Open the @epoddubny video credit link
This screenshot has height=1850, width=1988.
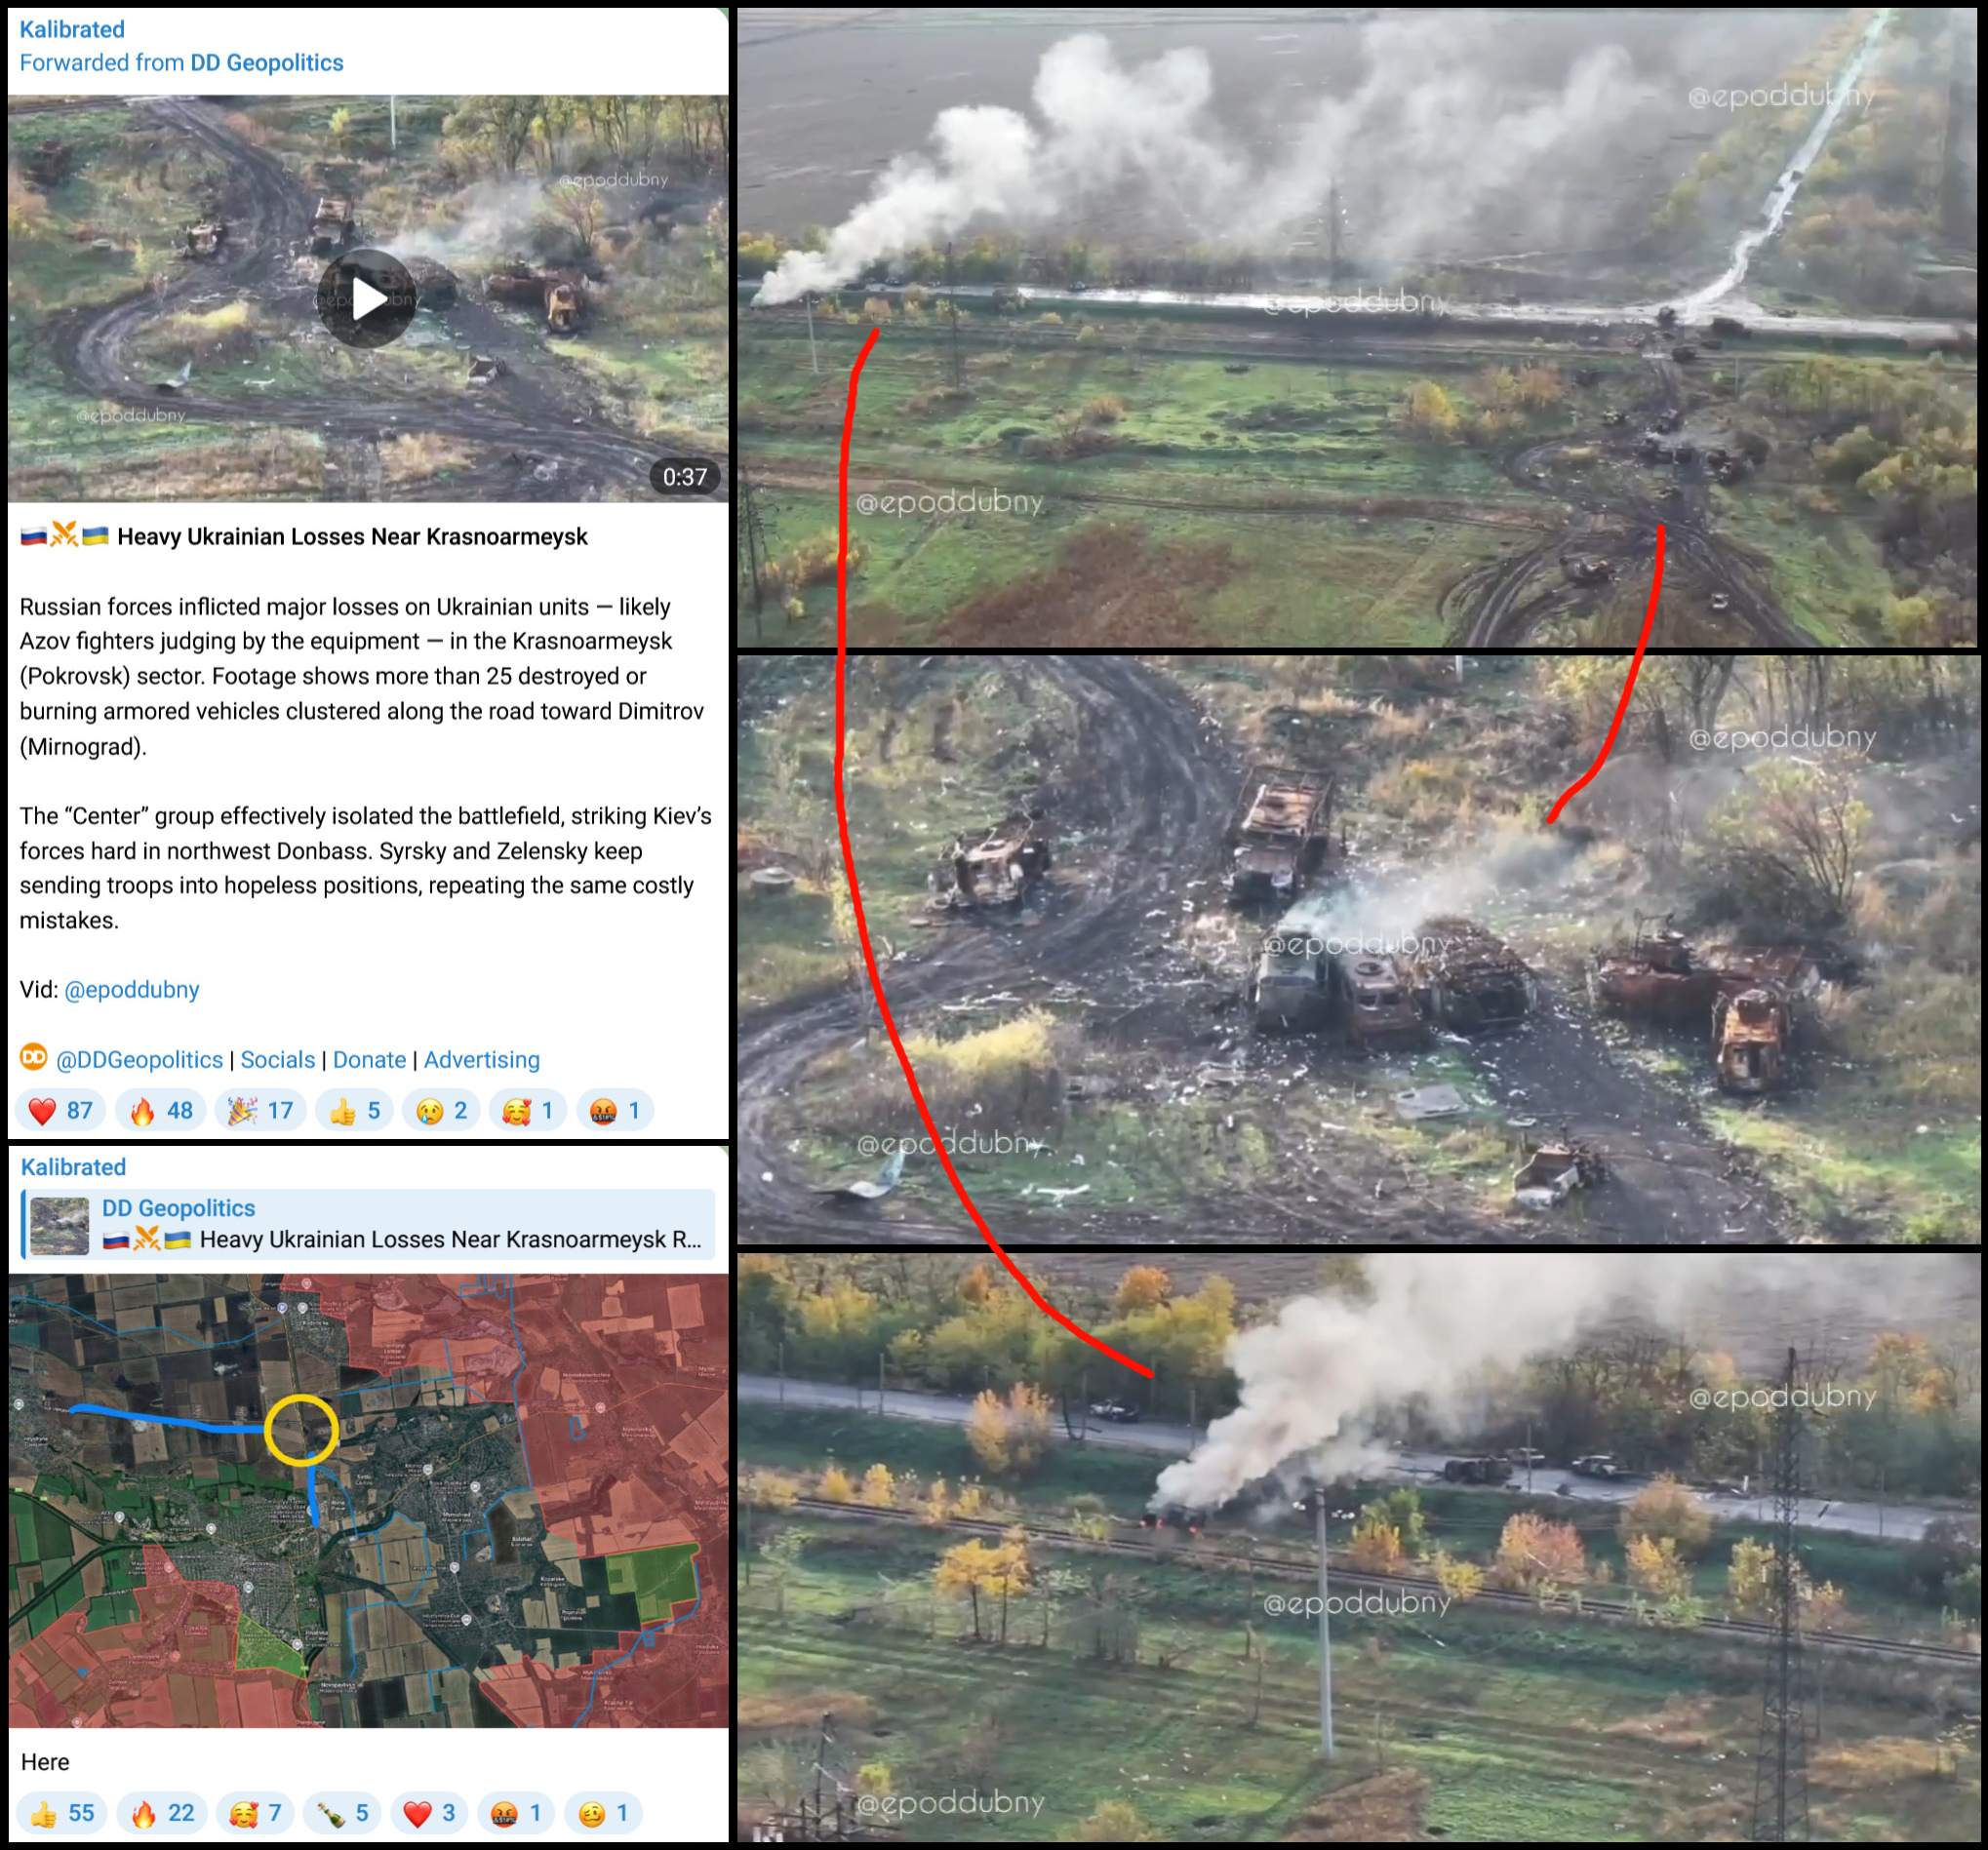point(131,990)
